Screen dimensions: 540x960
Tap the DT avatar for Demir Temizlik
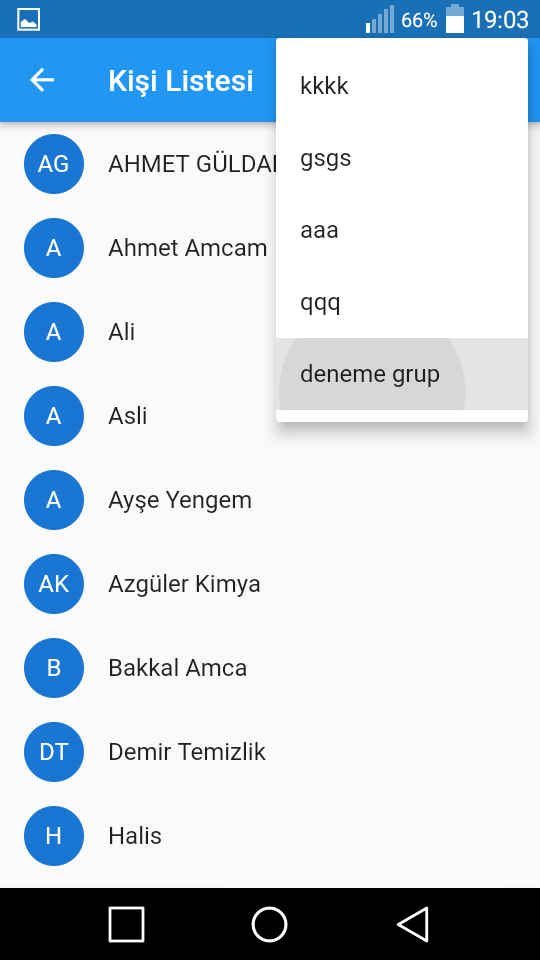[x=54, y=752]
